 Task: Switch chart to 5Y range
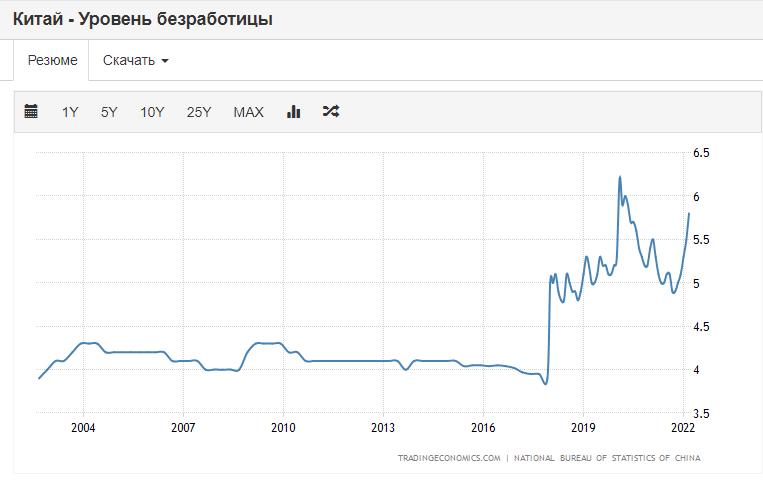[x=109, y=112]
